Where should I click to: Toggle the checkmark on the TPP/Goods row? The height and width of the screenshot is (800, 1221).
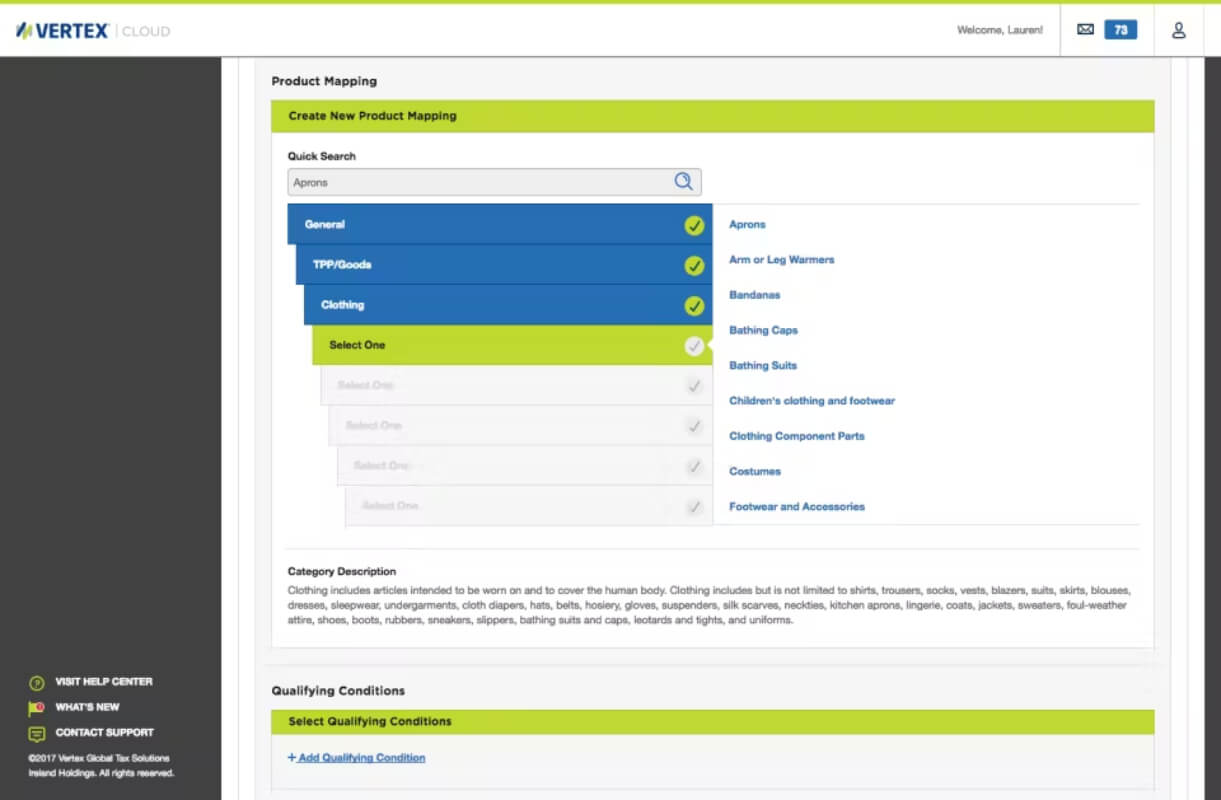(x=694, y=265)
